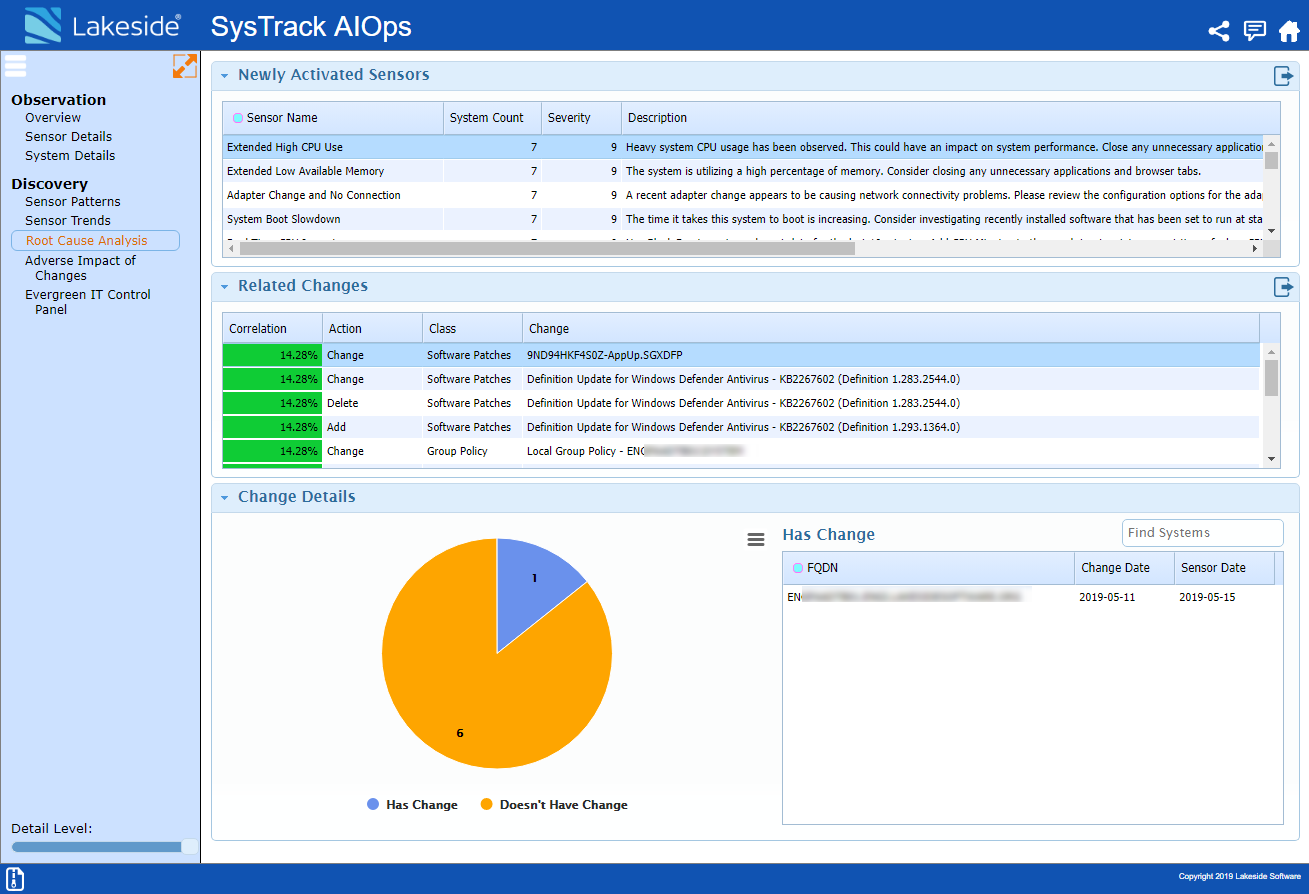
Task: Open the feedback chat icon
Action: tap(1254, 31)
